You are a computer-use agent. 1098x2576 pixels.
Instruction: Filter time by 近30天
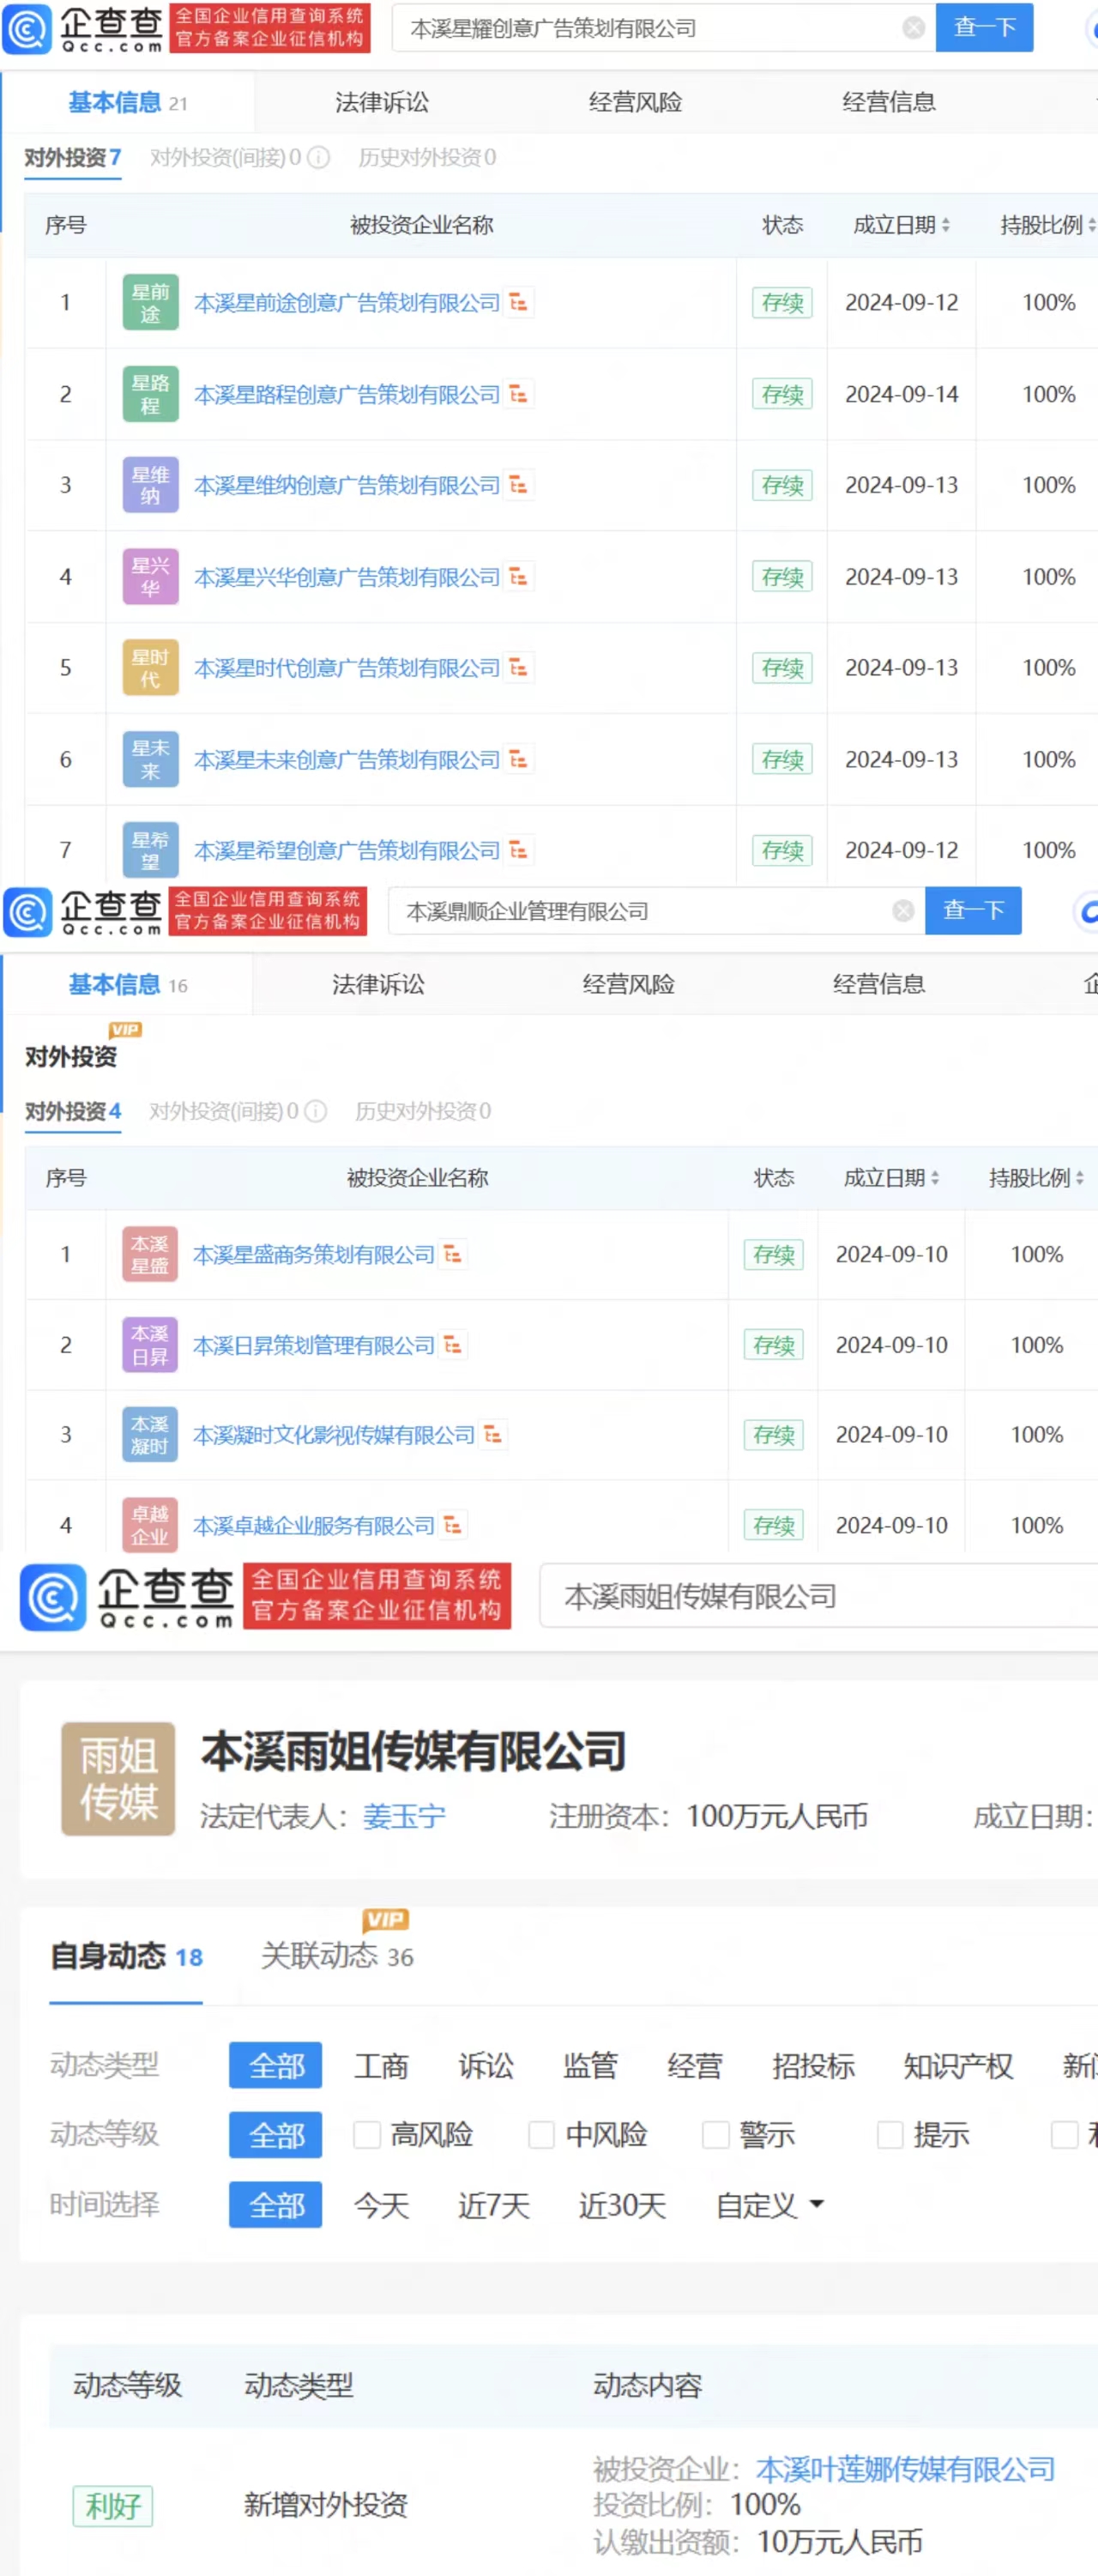(622, 2205)
